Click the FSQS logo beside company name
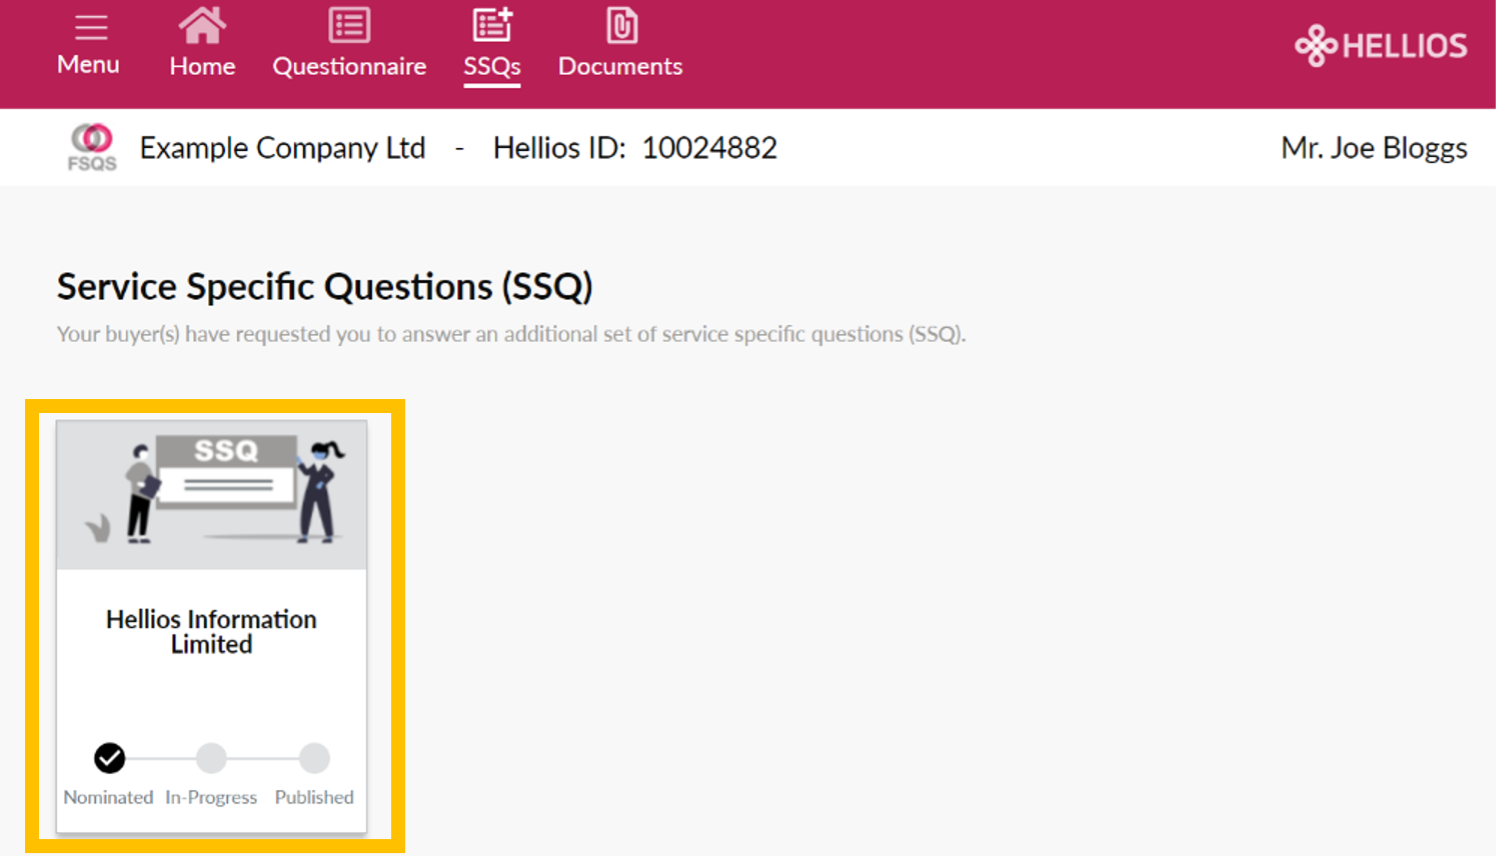The width and height of the screenshot is (1503, 861). click(92, 147)
